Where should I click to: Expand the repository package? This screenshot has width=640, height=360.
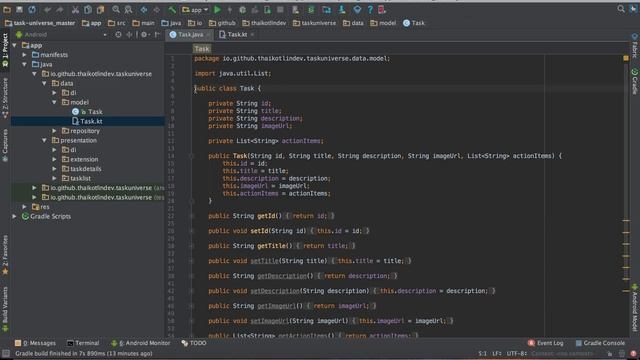pos(54,131)
